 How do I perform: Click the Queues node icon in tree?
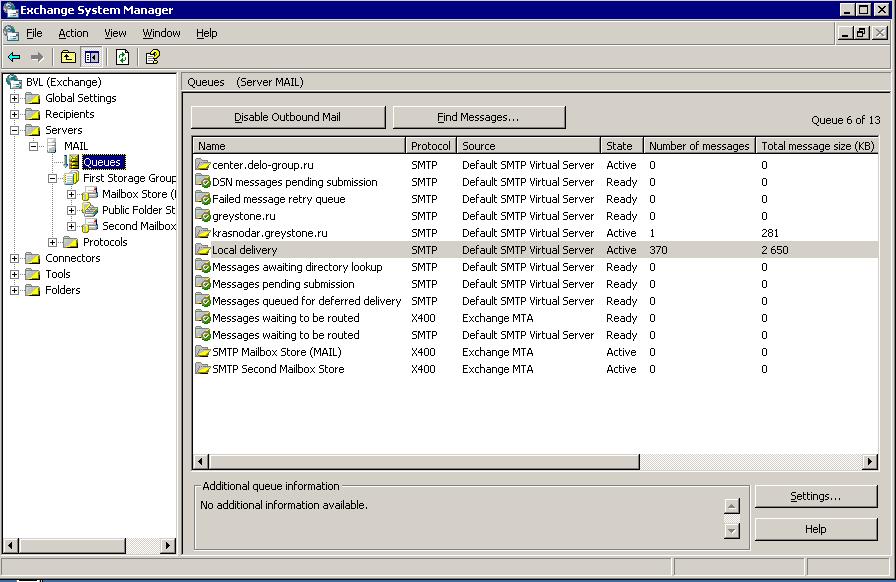click(x=73, y=162)
